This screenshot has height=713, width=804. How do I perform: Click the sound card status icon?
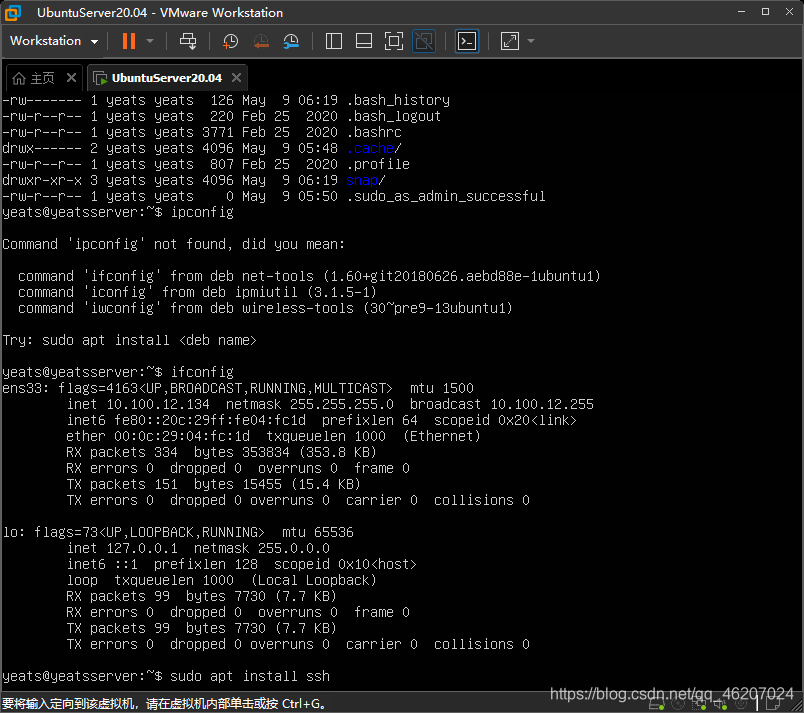click(720, 704)
